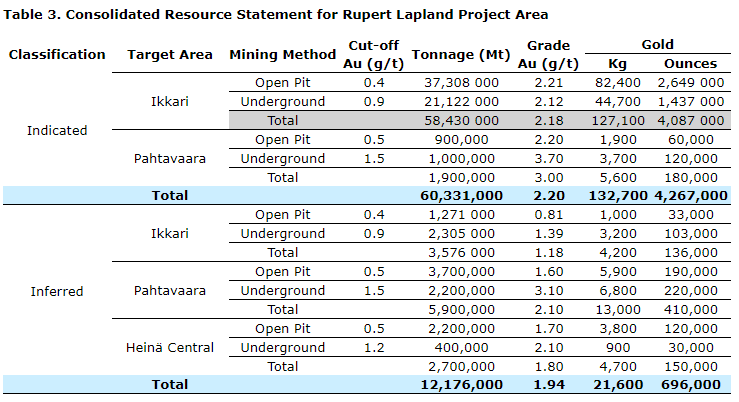The width and height of the screenshot is (739, 402).
Task: Click the 'Indicated' classification cell
Action: click(x=57, y=131)
